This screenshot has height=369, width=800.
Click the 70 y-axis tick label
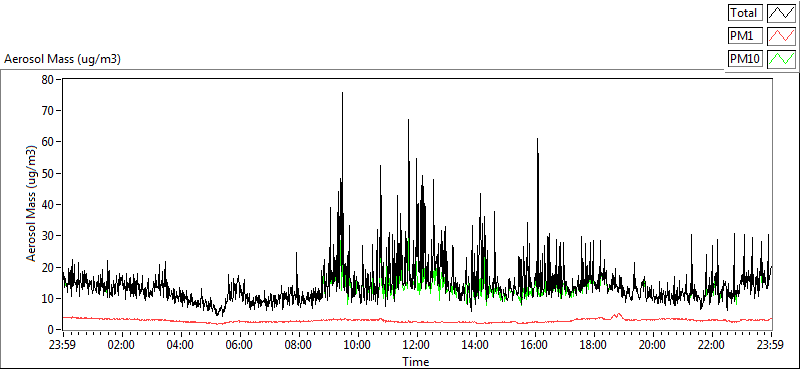[48, 111]
